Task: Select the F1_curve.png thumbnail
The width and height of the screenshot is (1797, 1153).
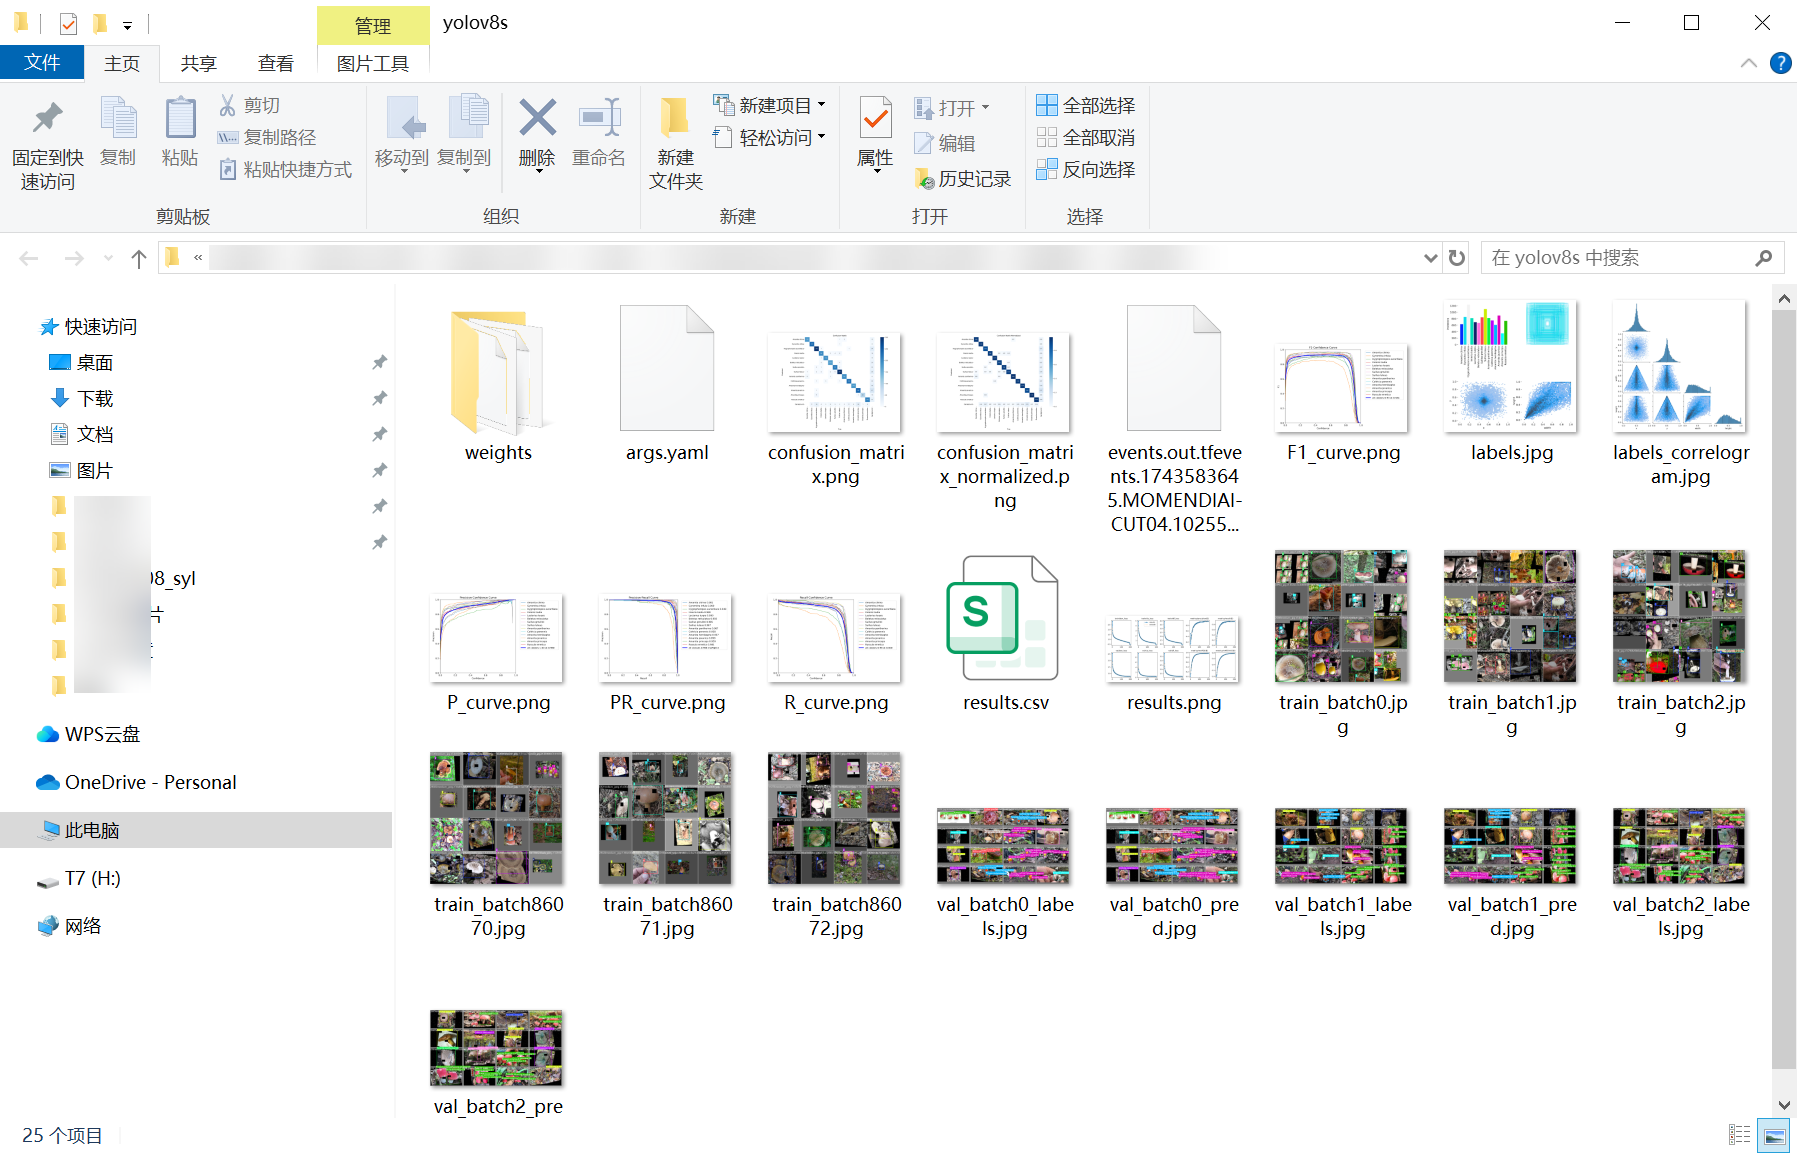Action: click(1342, 388)
